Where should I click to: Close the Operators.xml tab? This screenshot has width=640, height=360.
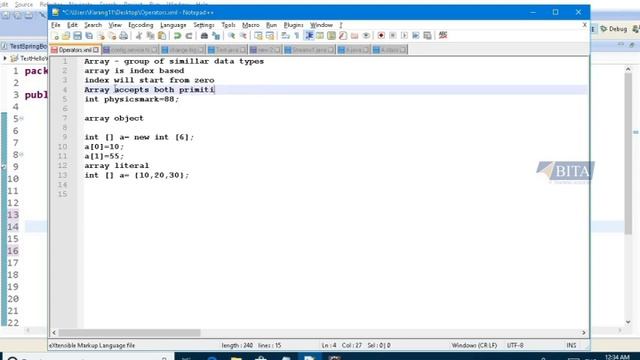96,50
